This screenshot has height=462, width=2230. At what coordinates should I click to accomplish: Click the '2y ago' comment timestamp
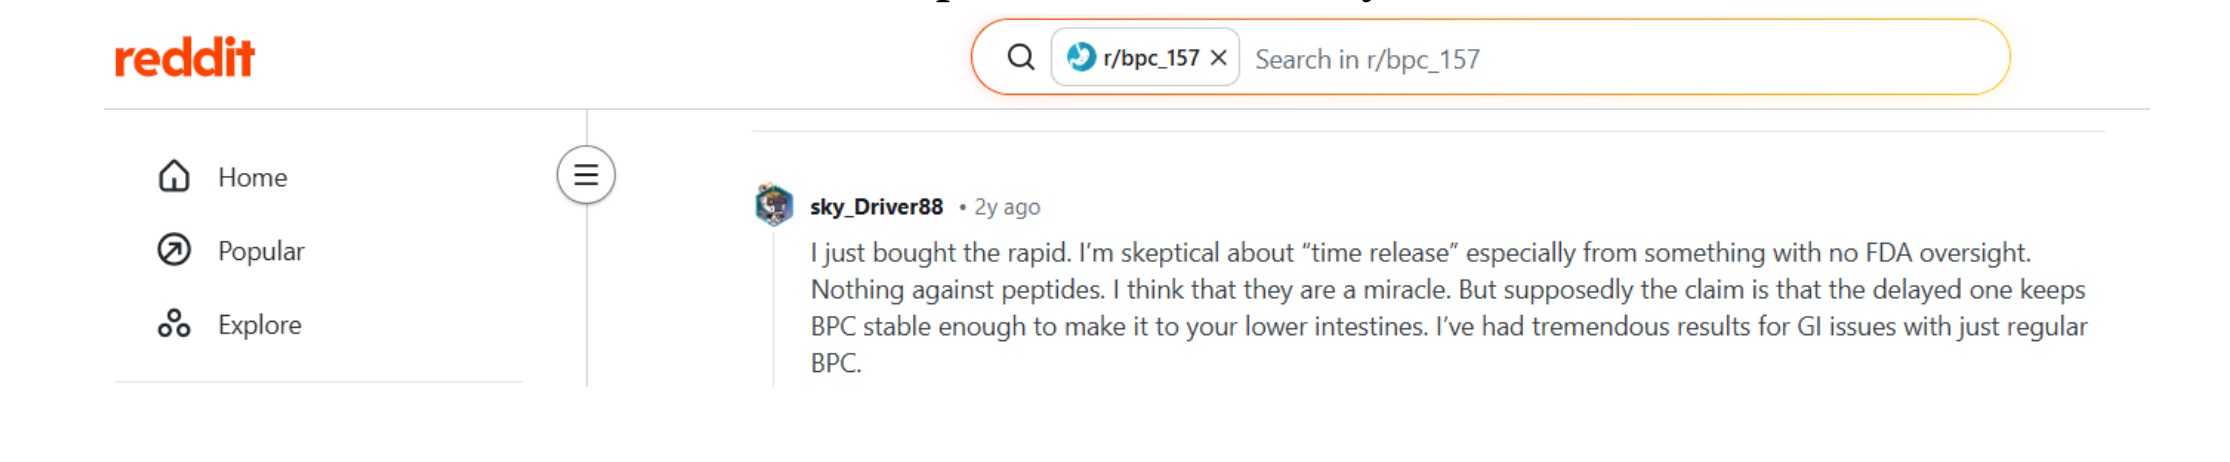[1007, 207]
